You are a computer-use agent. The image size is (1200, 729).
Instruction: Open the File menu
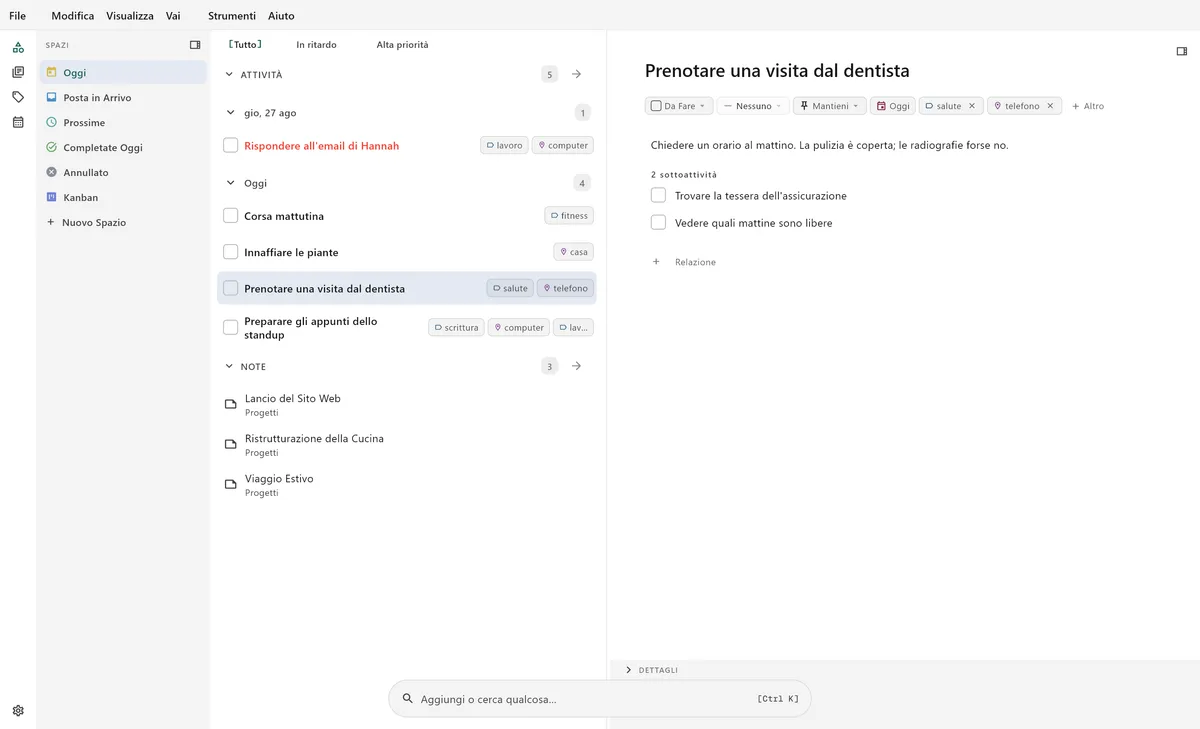tap(18, 16)
